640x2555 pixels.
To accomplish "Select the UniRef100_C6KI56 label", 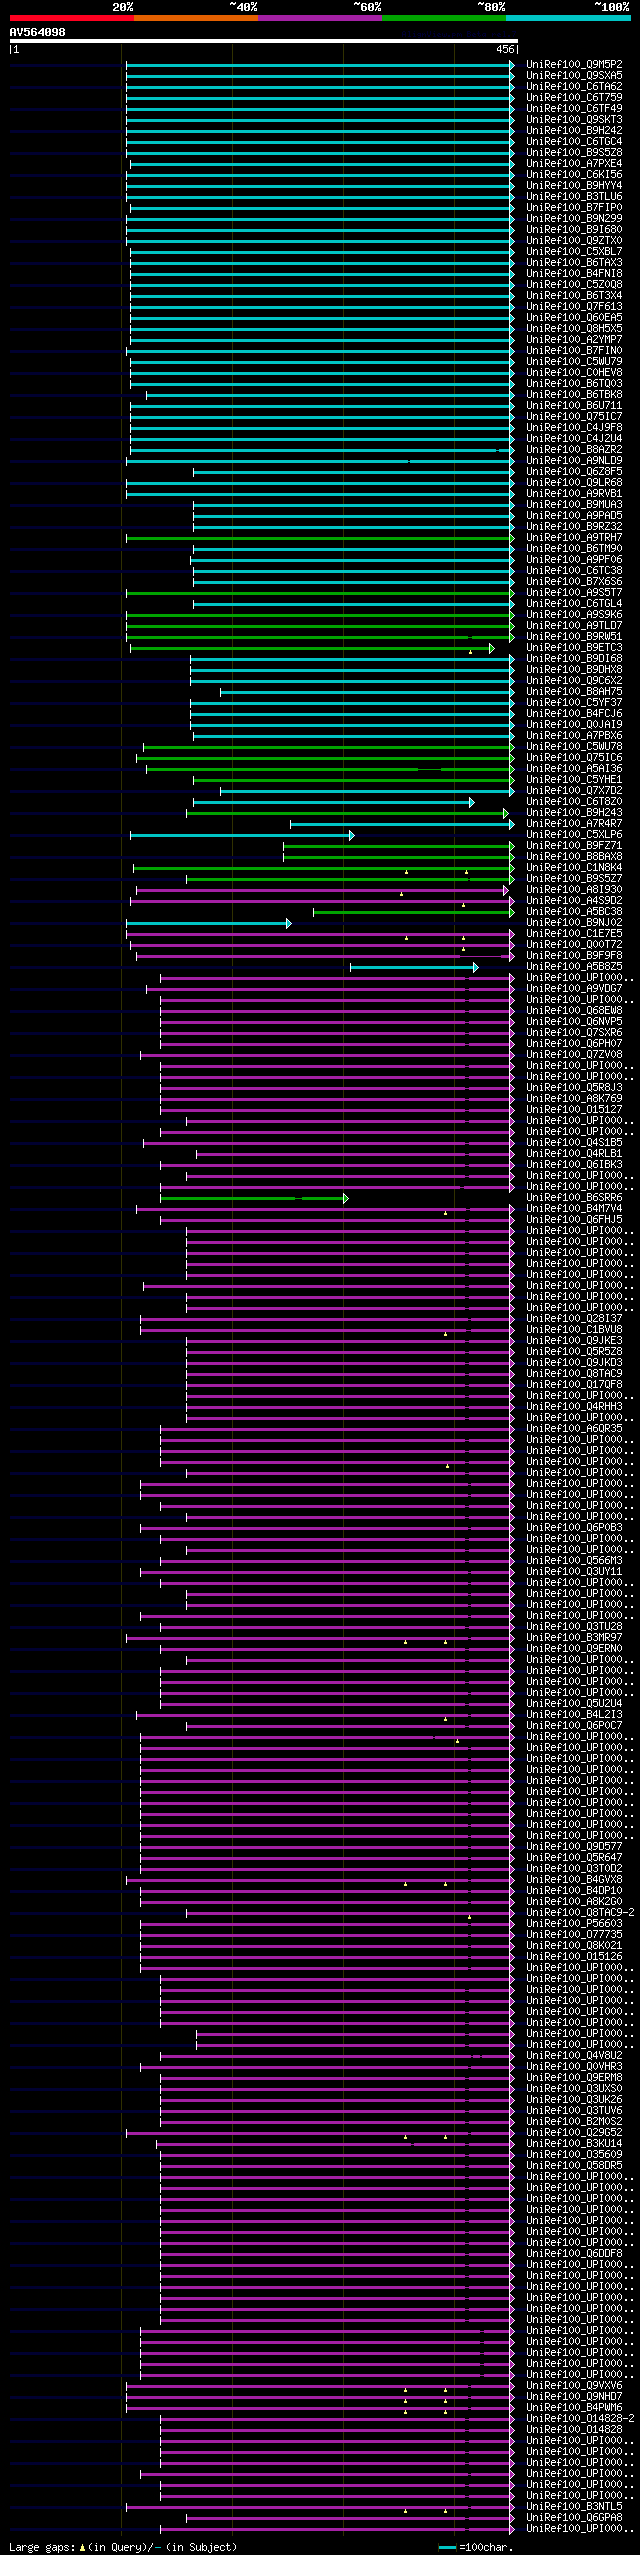I will coord(574,175).
